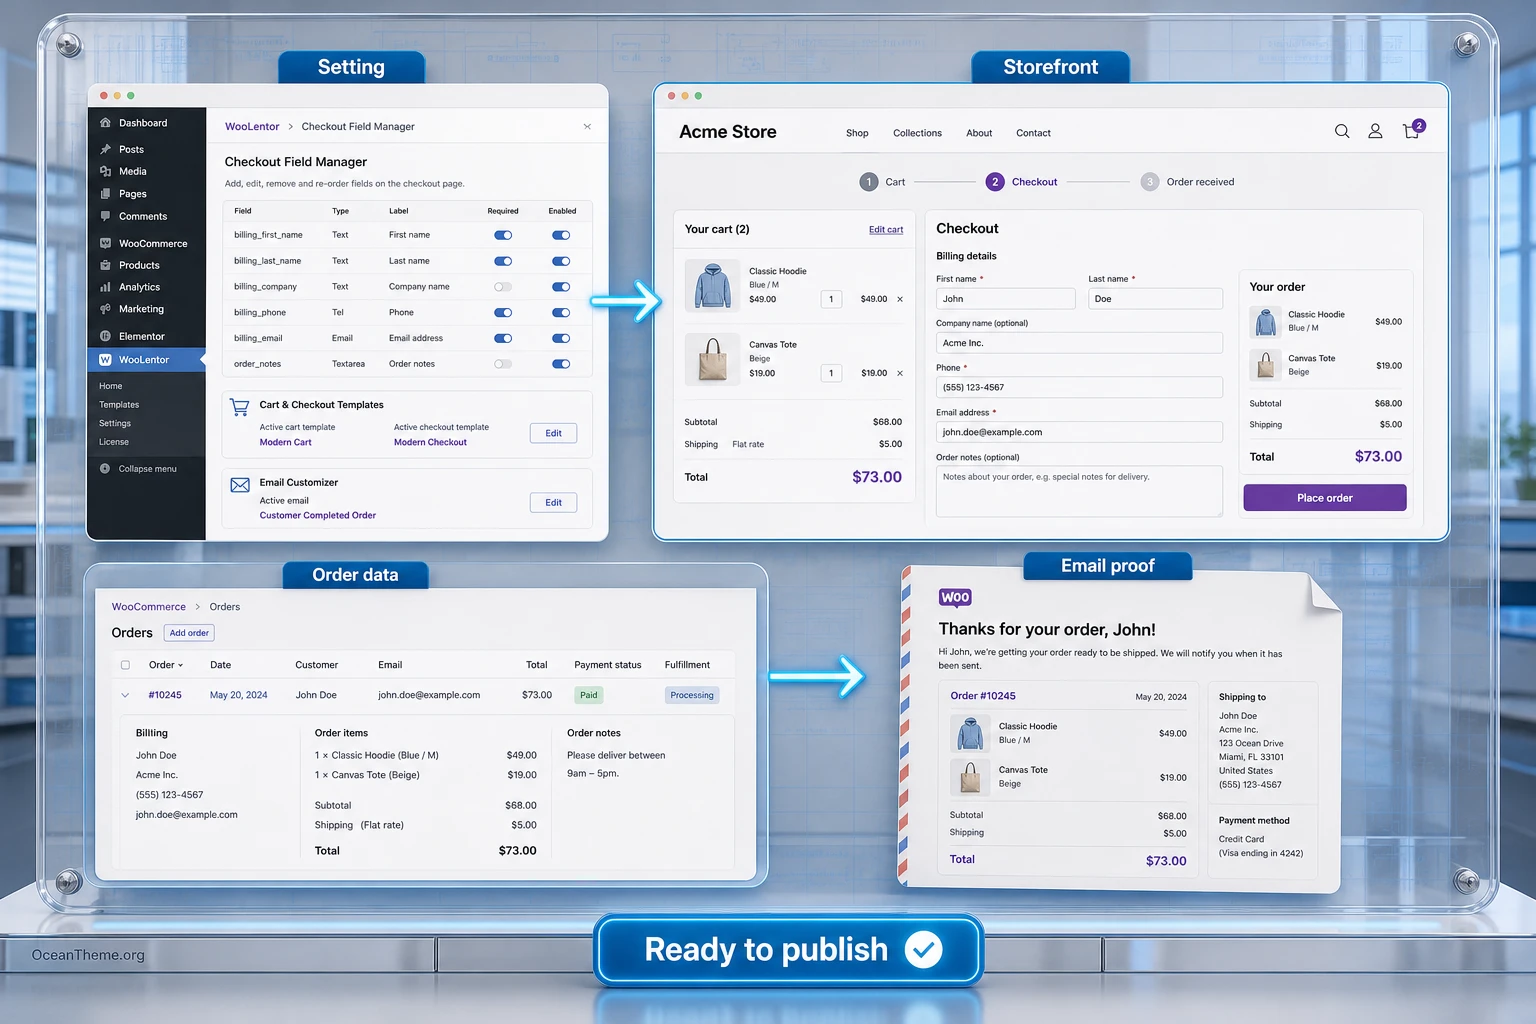This screenshot has height=1024, width=1536.
Task: Open the Dashboard icon in WordPress sidebar
Action: point(105,123)
